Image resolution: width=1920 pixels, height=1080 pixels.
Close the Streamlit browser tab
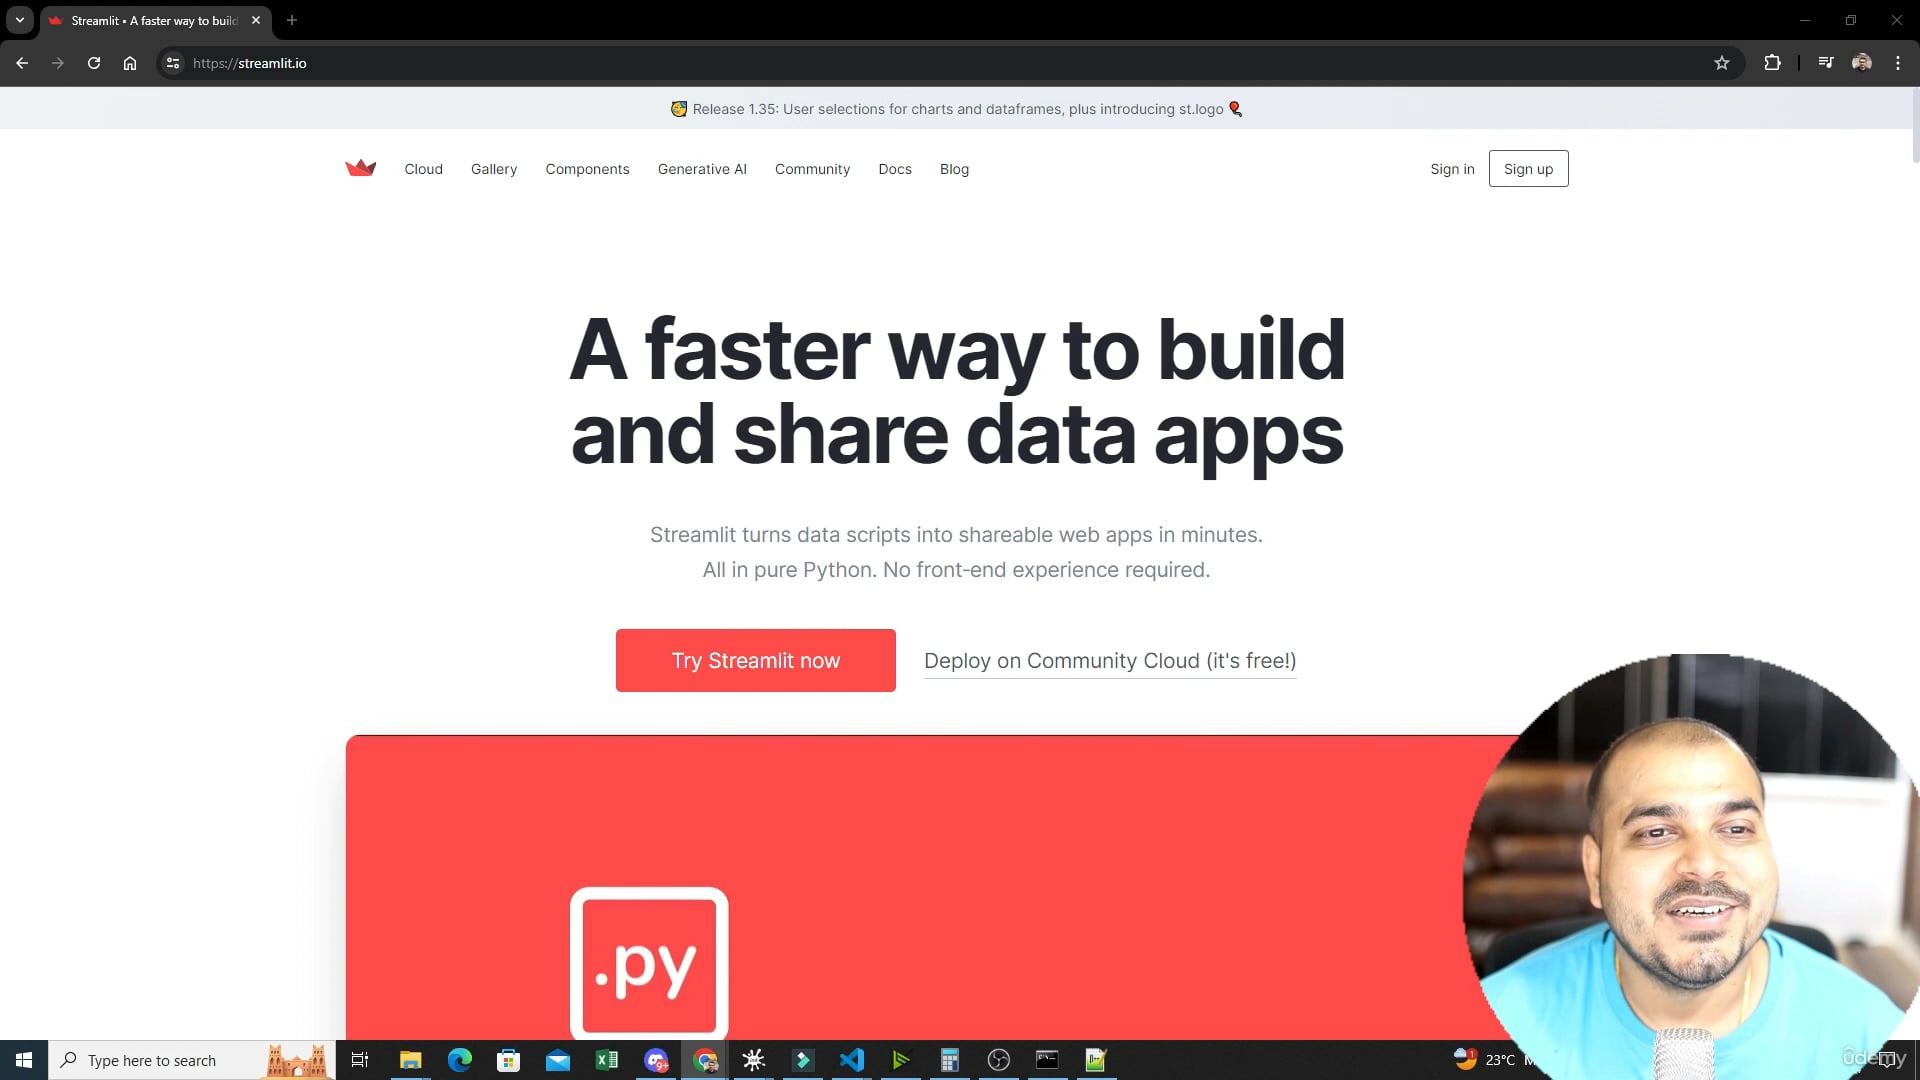pyautogui.click(x=256, y=20)
